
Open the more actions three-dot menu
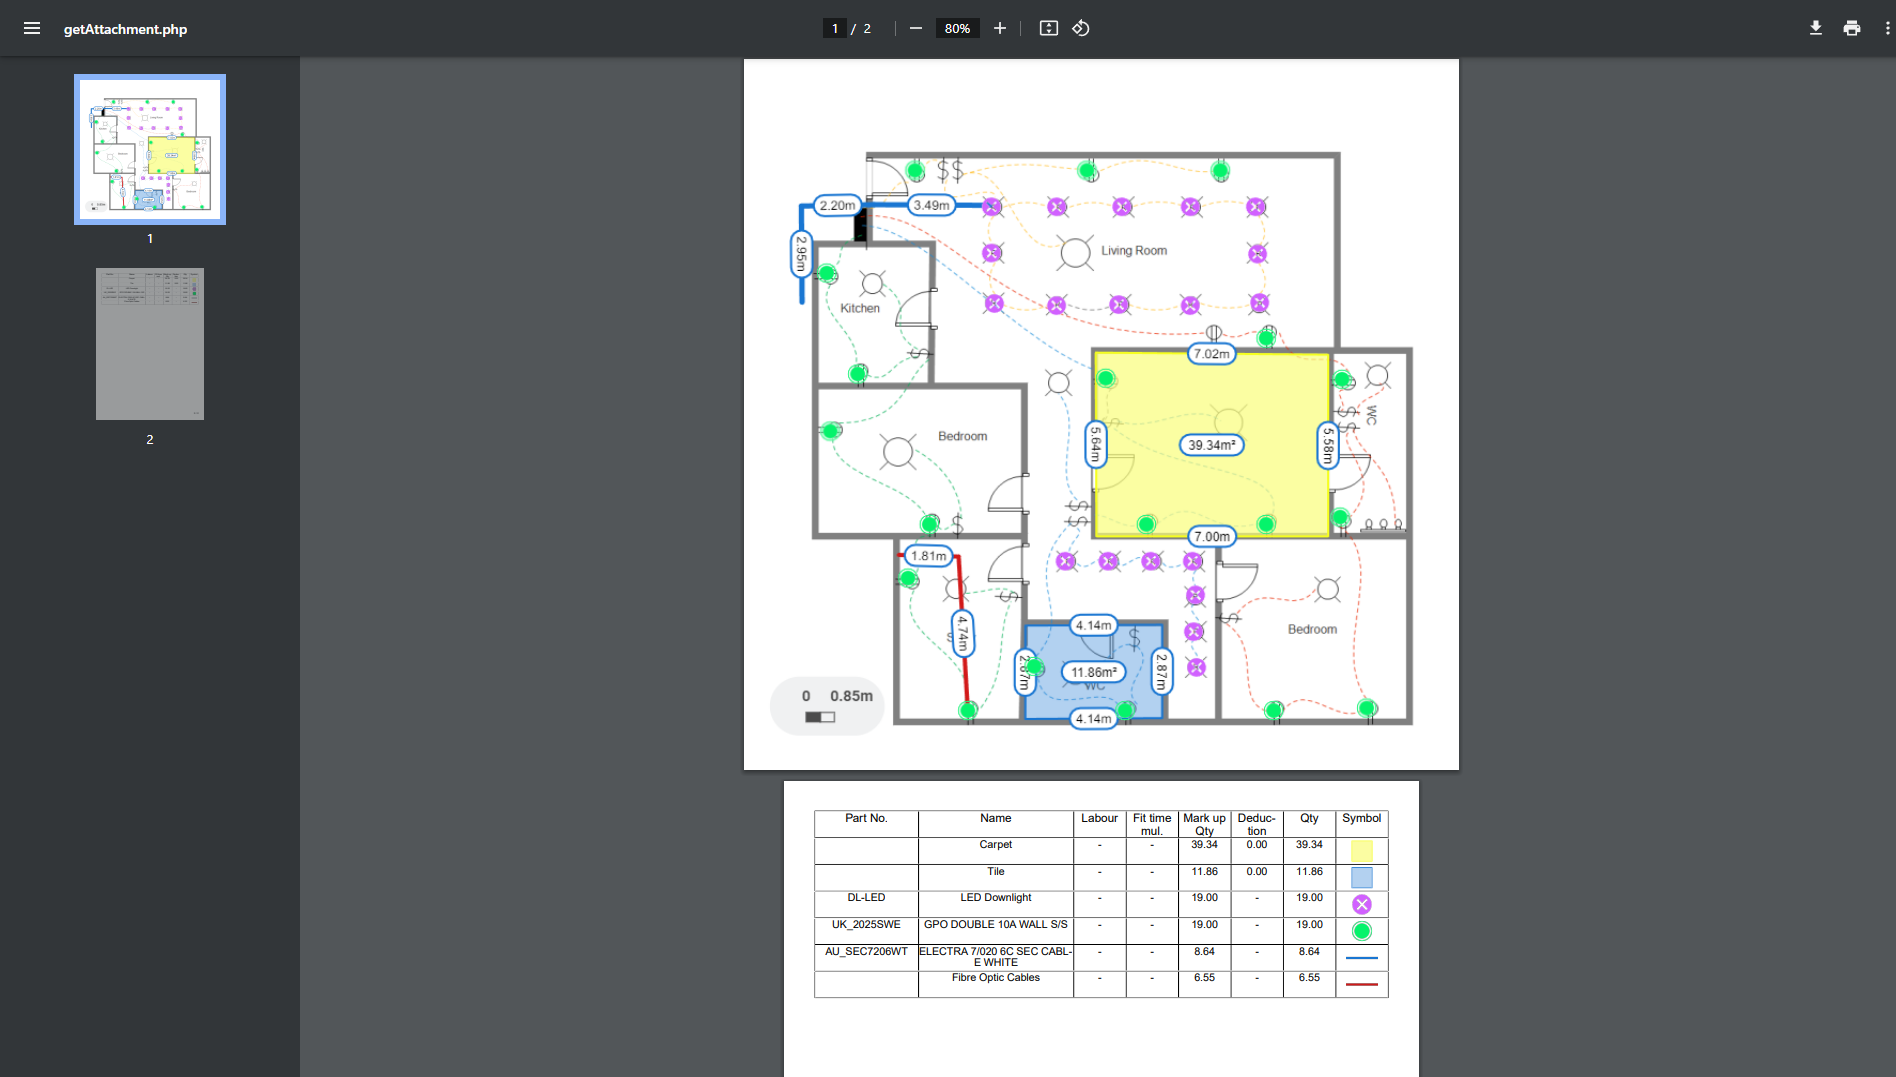coord(1886,28)
